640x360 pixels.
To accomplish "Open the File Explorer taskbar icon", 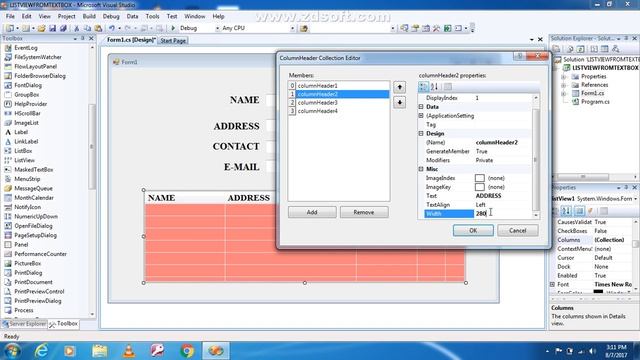I will tap(100, 351).
